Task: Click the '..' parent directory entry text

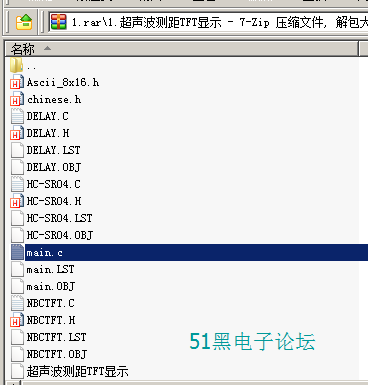Action: [31, 68]
